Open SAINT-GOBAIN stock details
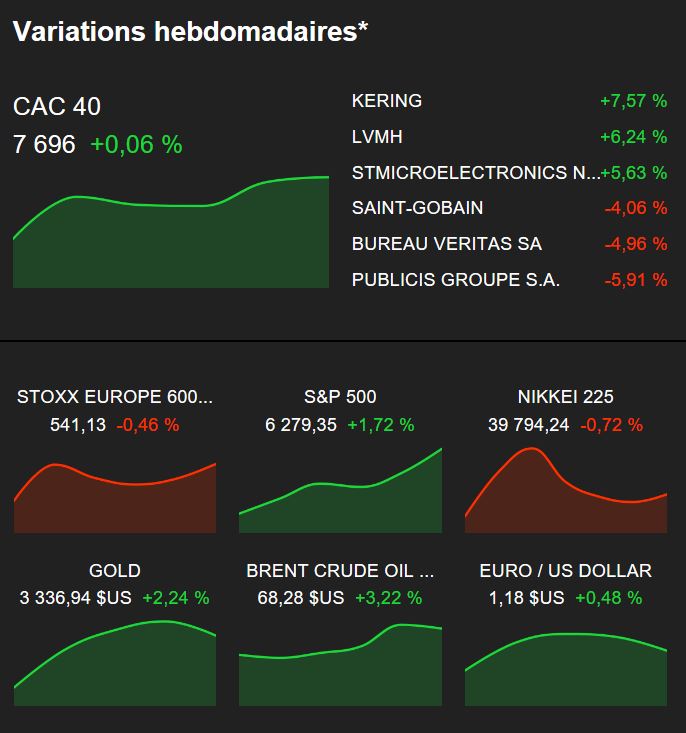Viewport: 686px width, 733px height. [509, 208]
